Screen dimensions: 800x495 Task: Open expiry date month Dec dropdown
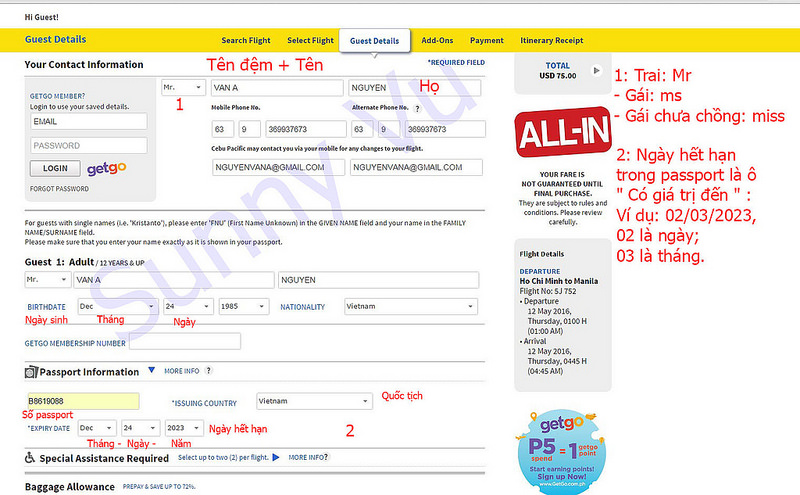[x=97, y=428]
